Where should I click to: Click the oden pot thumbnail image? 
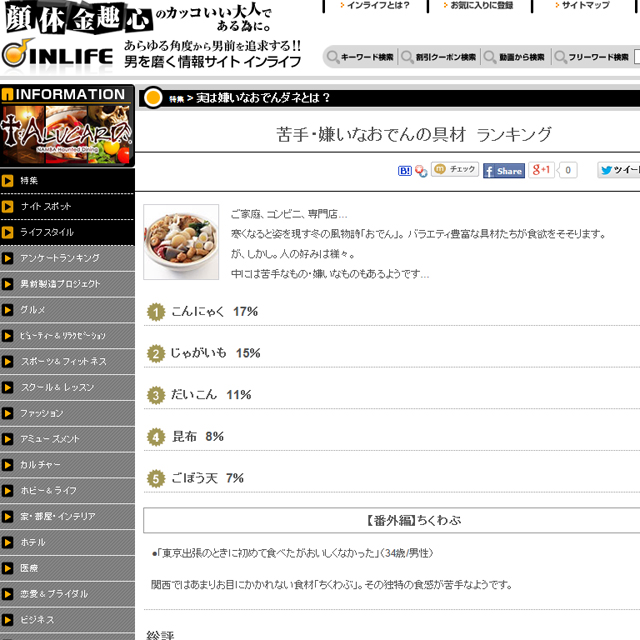pyautogui.click(x=181, y=242)
